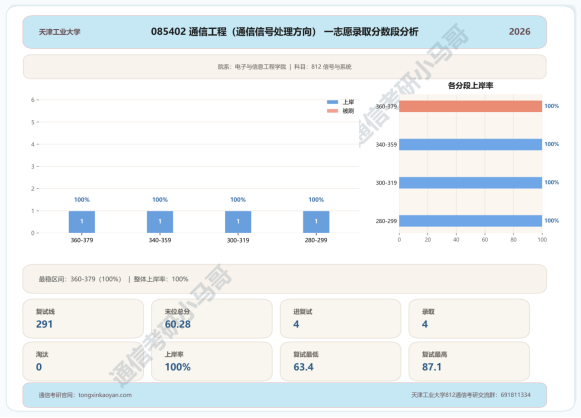
Task: Click y-axis tick label 6
Action: click(x=33, y=100)
